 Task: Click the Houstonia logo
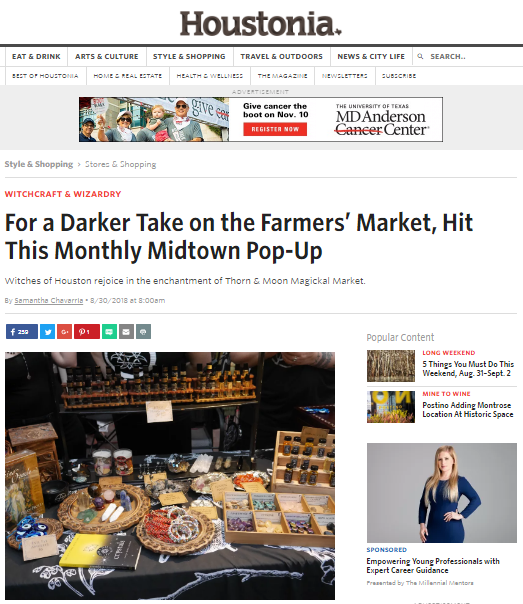tap(261, 23)
